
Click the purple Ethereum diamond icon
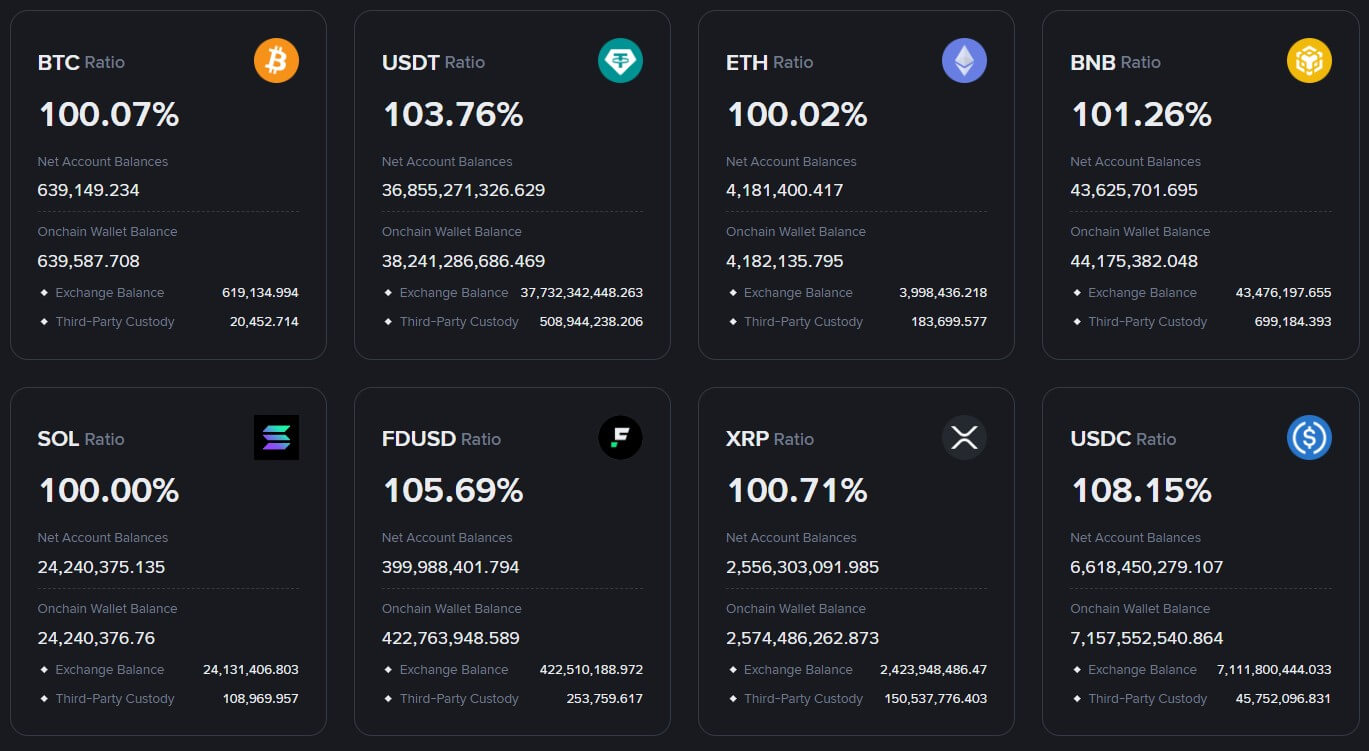click(964, 61)
